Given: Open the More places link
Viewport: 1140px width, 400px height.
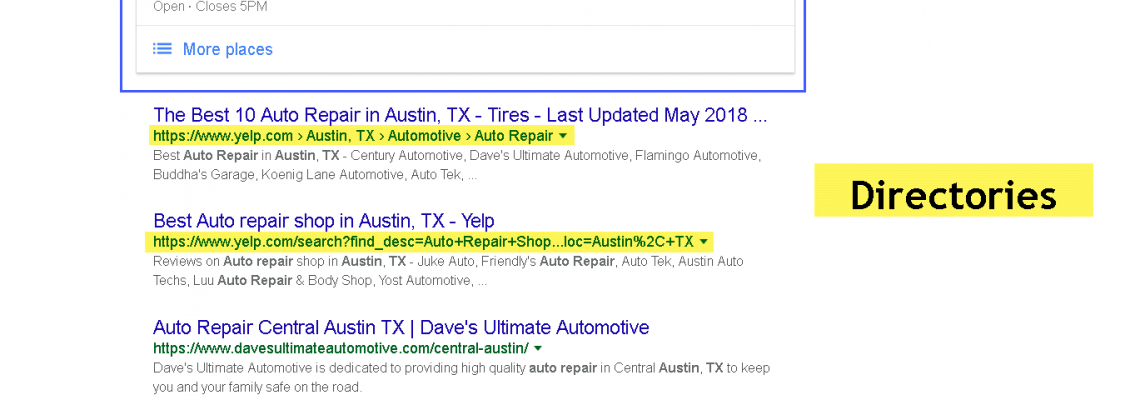Looking at the screenshot, I should 227,49.
